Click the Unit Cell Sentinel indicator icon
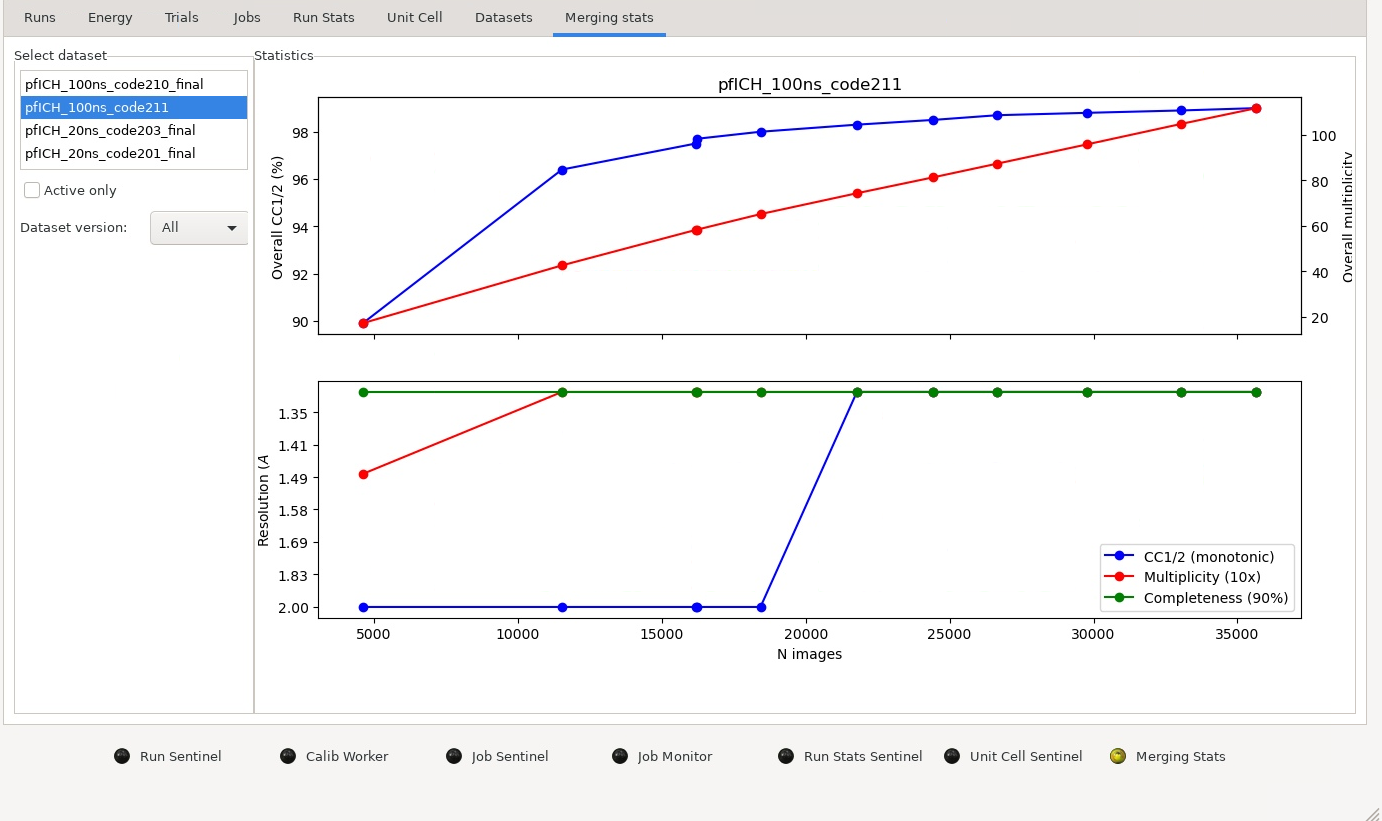Viewport: 1382px width, 821px height. pos(952,756)
